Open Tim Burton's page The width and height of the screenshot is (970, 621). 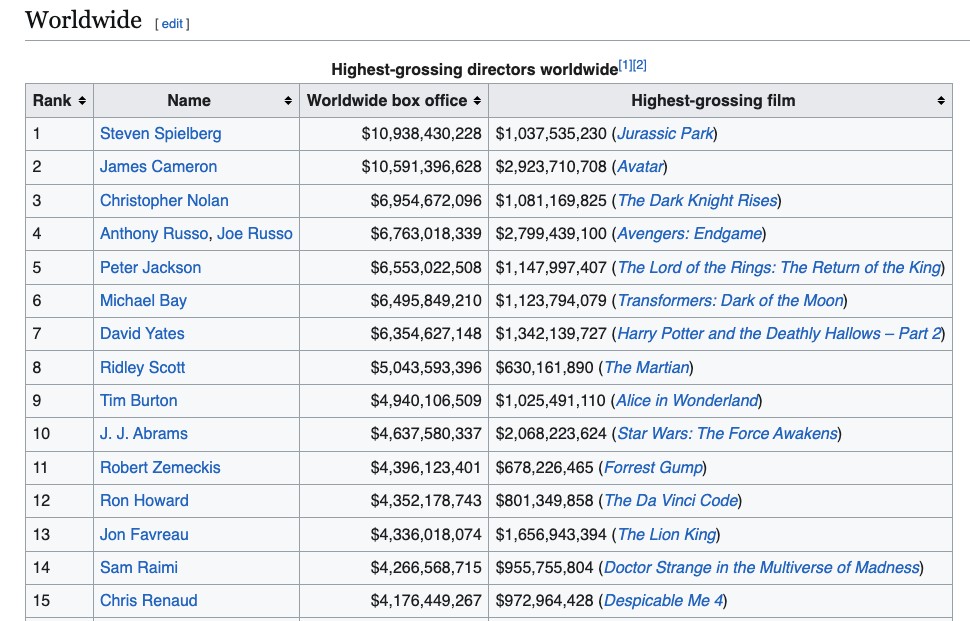point(139,400)
